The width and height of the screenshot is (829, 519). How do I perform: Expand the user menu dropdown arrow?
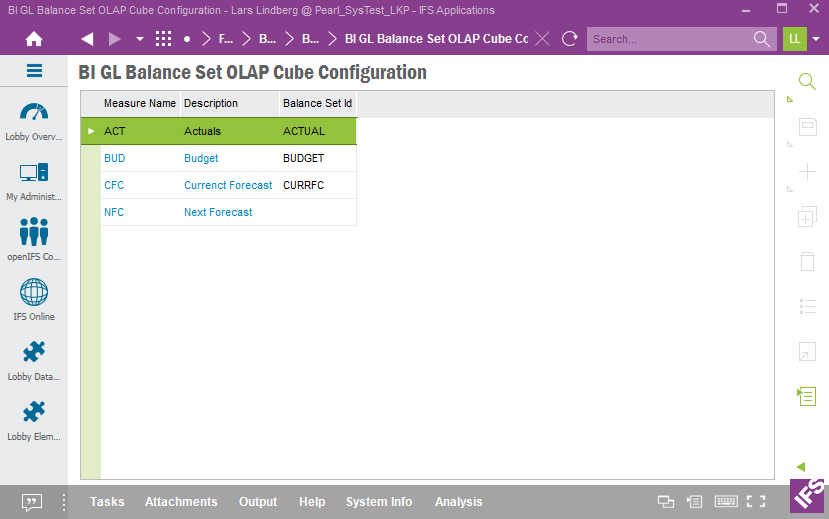click(816, 39)
